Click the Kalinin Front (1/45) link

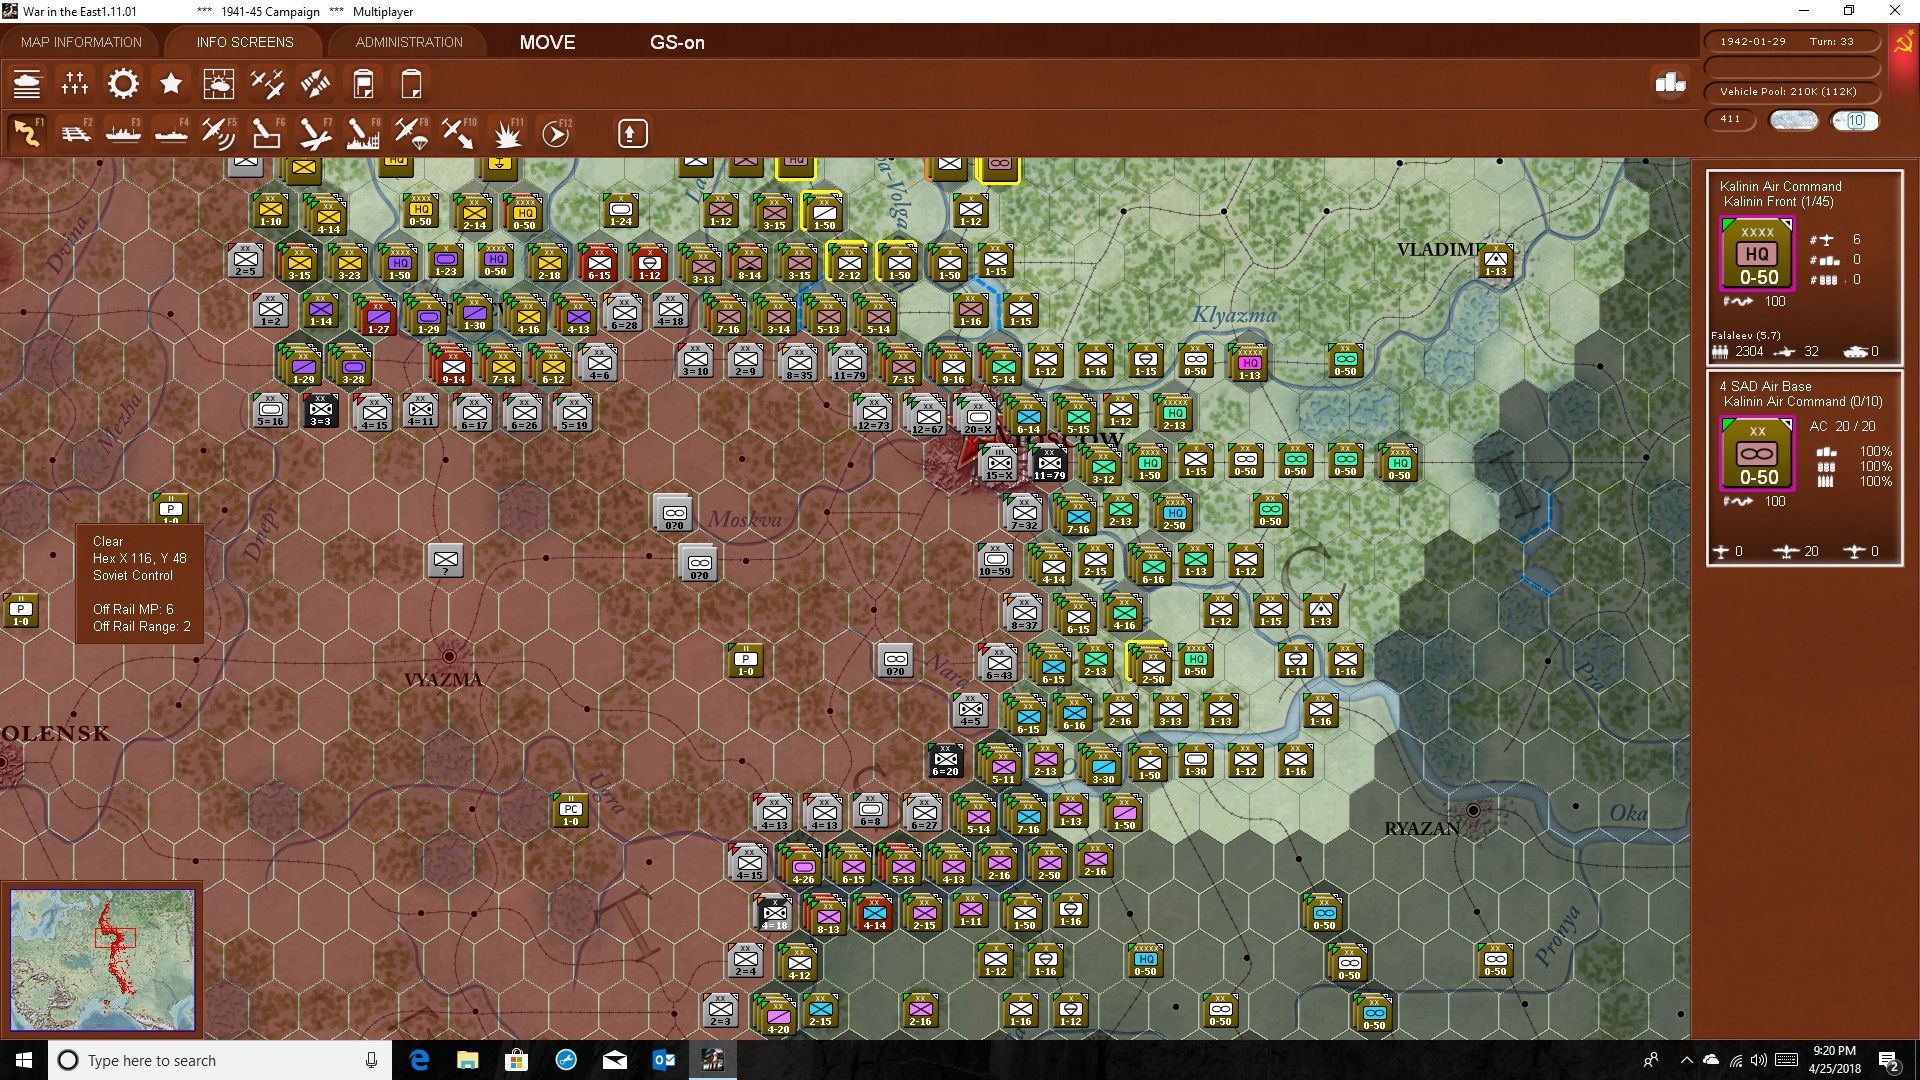1778,201
